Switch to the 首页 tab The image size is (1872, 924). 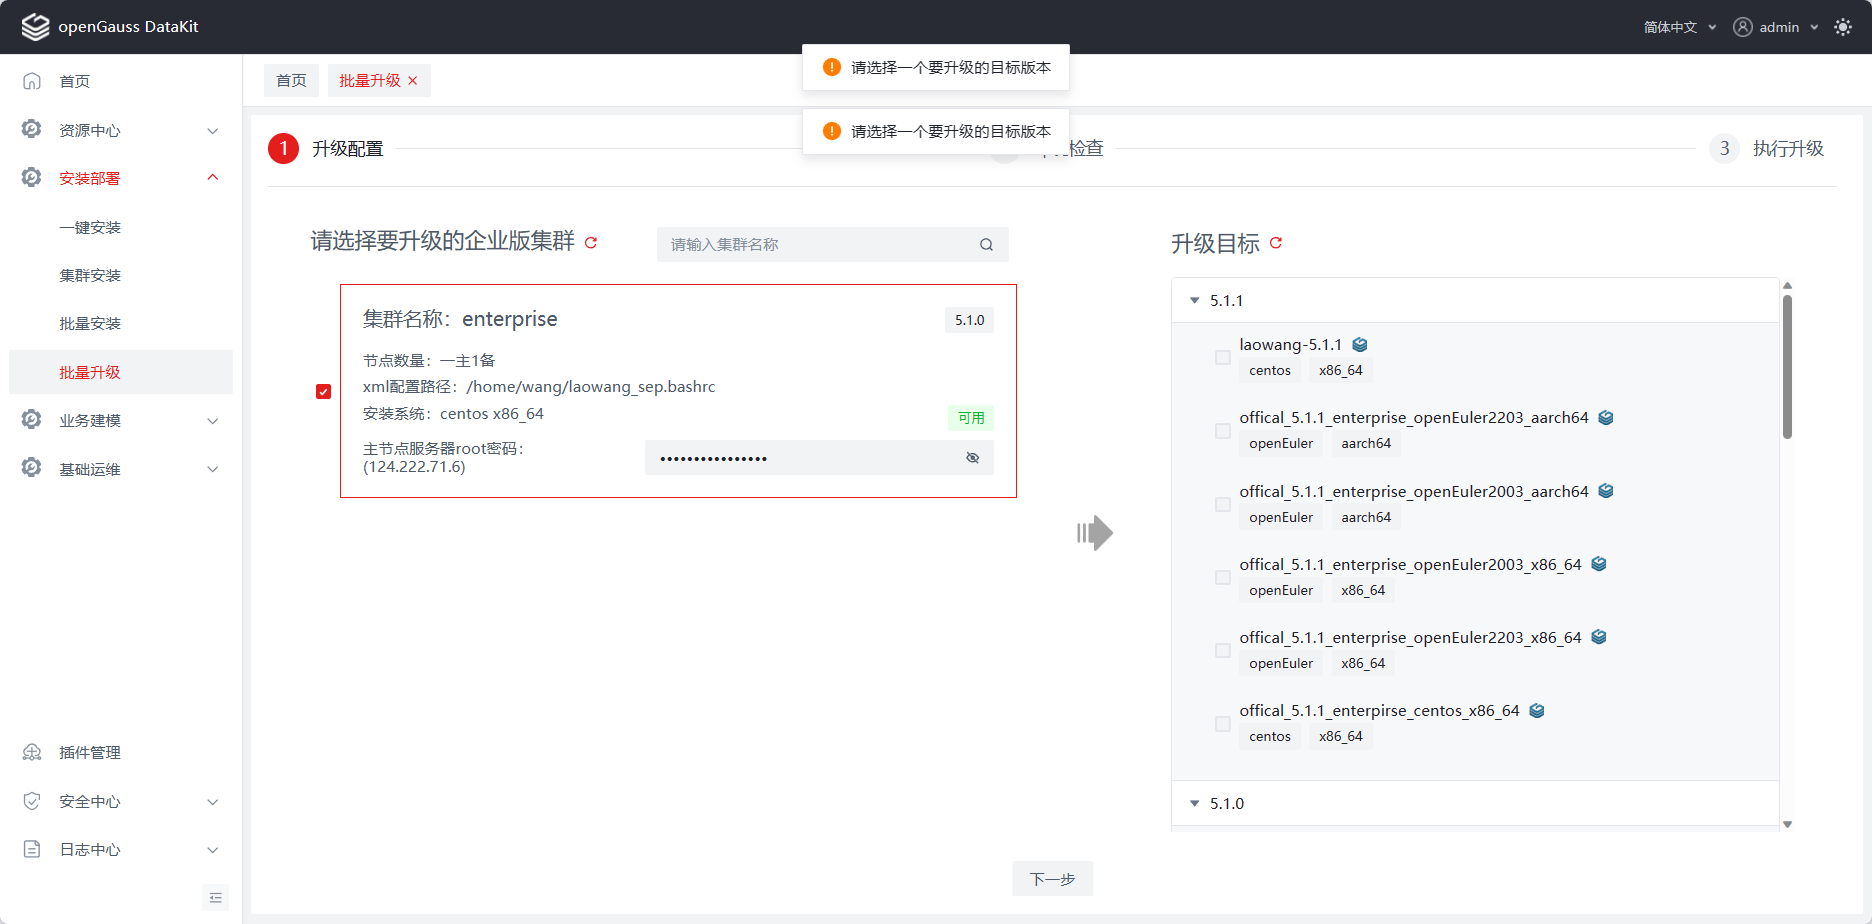tap(291, 81)
